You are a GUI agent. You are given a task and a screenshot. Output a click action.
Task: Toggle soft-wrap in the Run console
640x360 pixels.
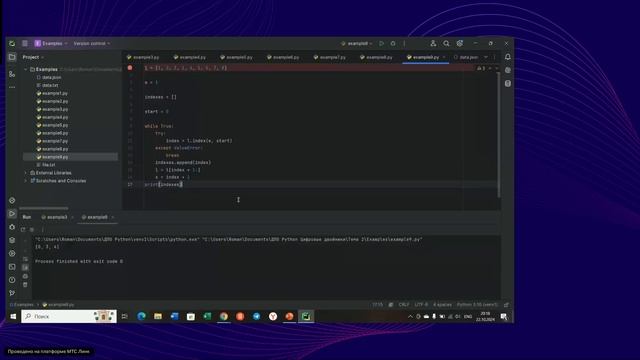pyautogui.click(x=25, y=259)
